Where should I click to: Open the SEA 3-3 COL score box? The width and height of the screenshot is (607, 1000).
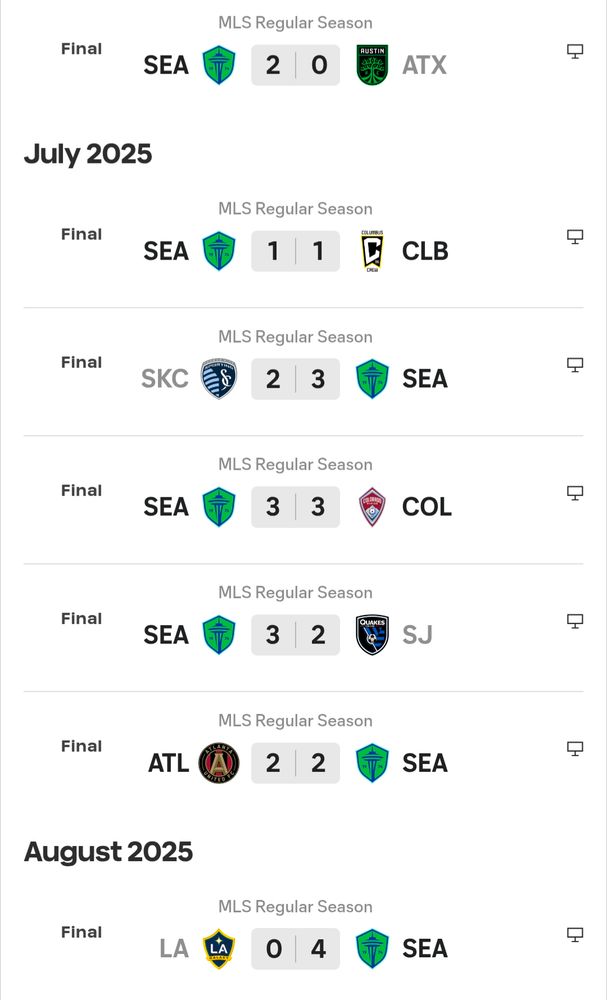pos(295,507)
